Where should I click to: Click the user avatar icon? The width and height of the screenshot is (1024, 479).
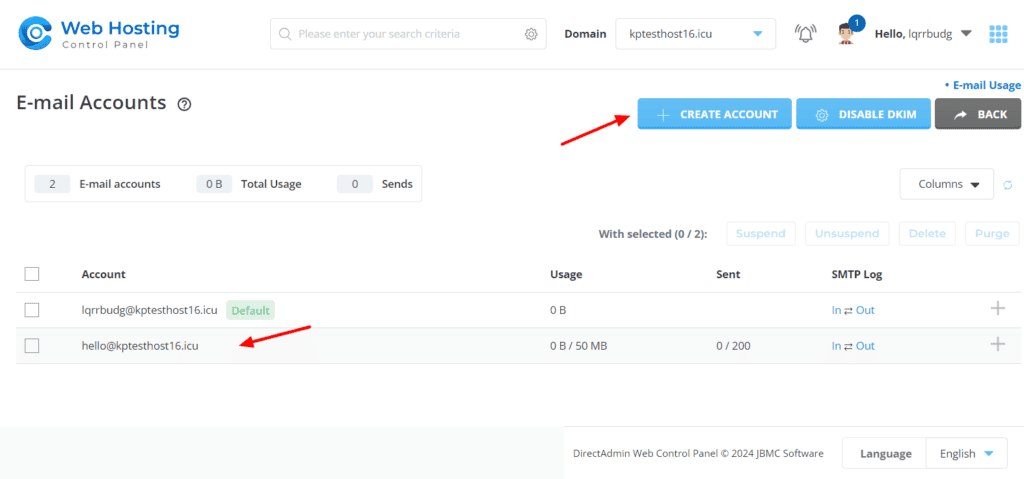tap(846, 34)
